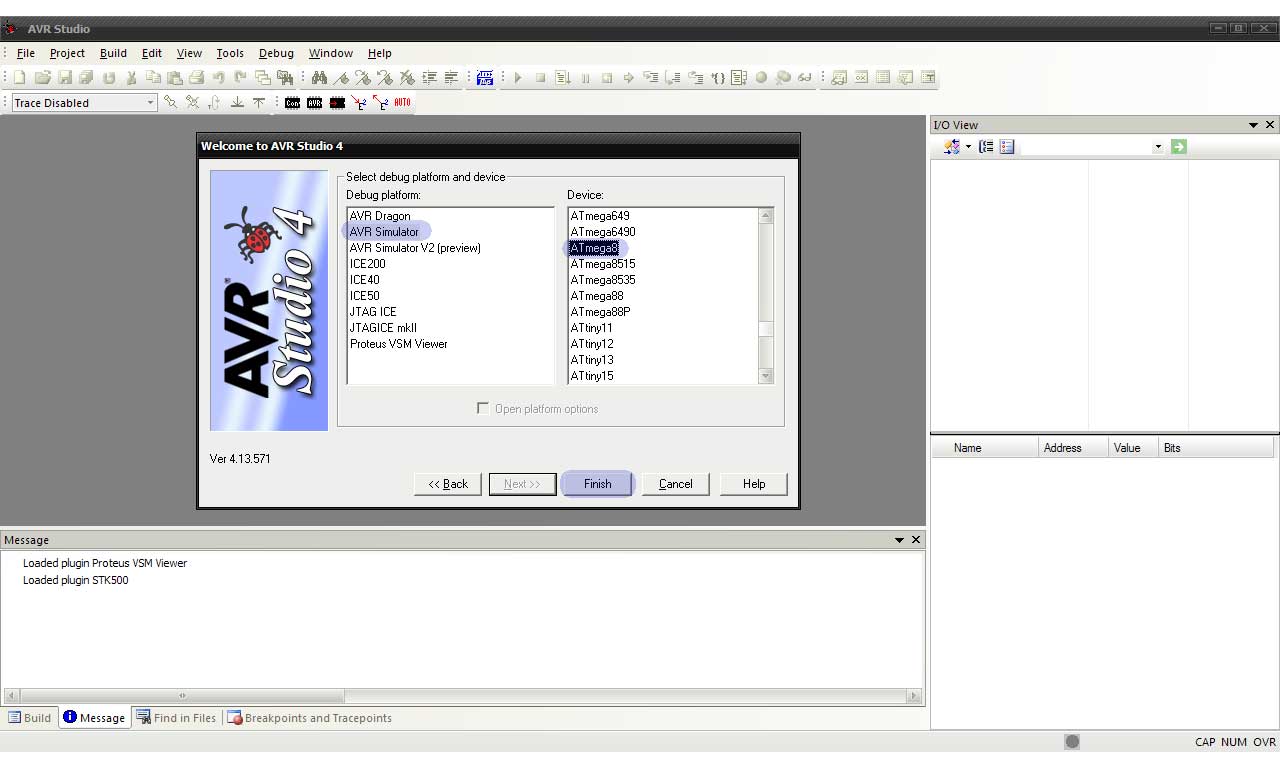Viewport: 1280px width, 768px height.
Task: Click the AVR programmer chip icon
Action: [x=314, y=103]
